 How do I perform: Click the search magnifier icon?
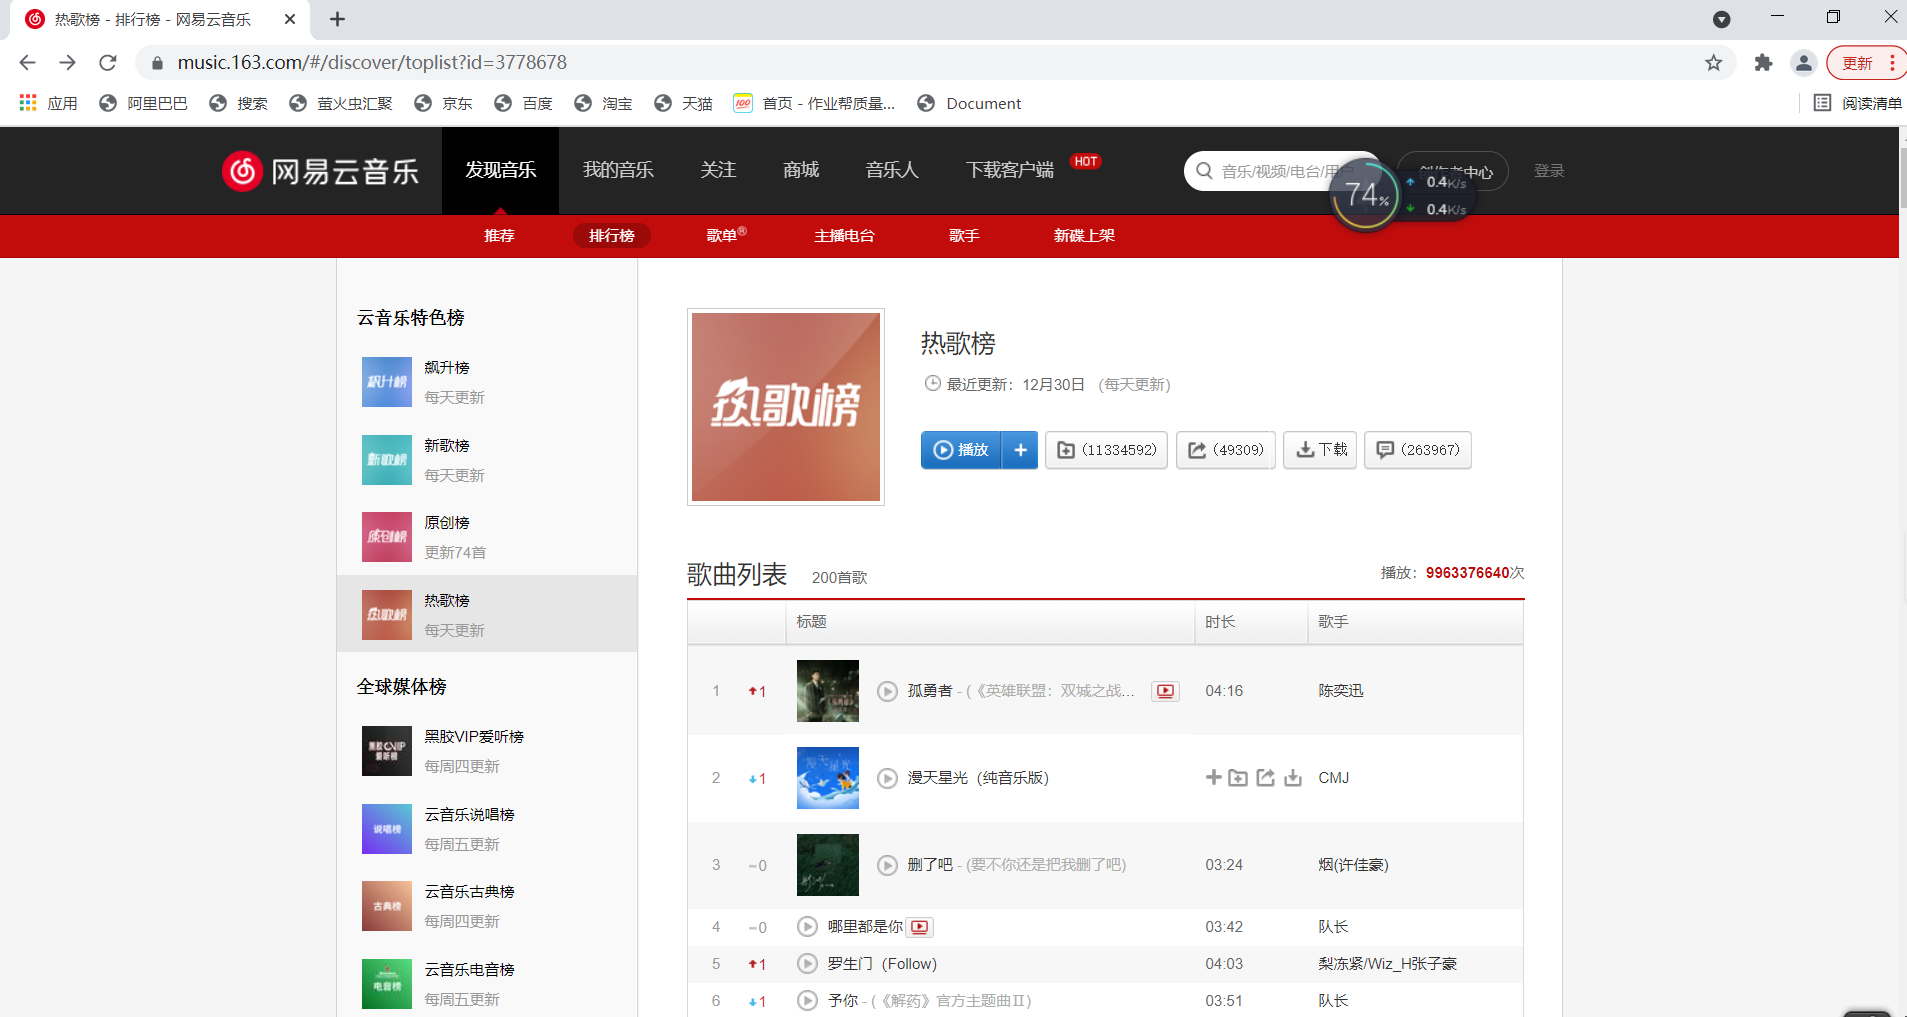[1204, 171]
